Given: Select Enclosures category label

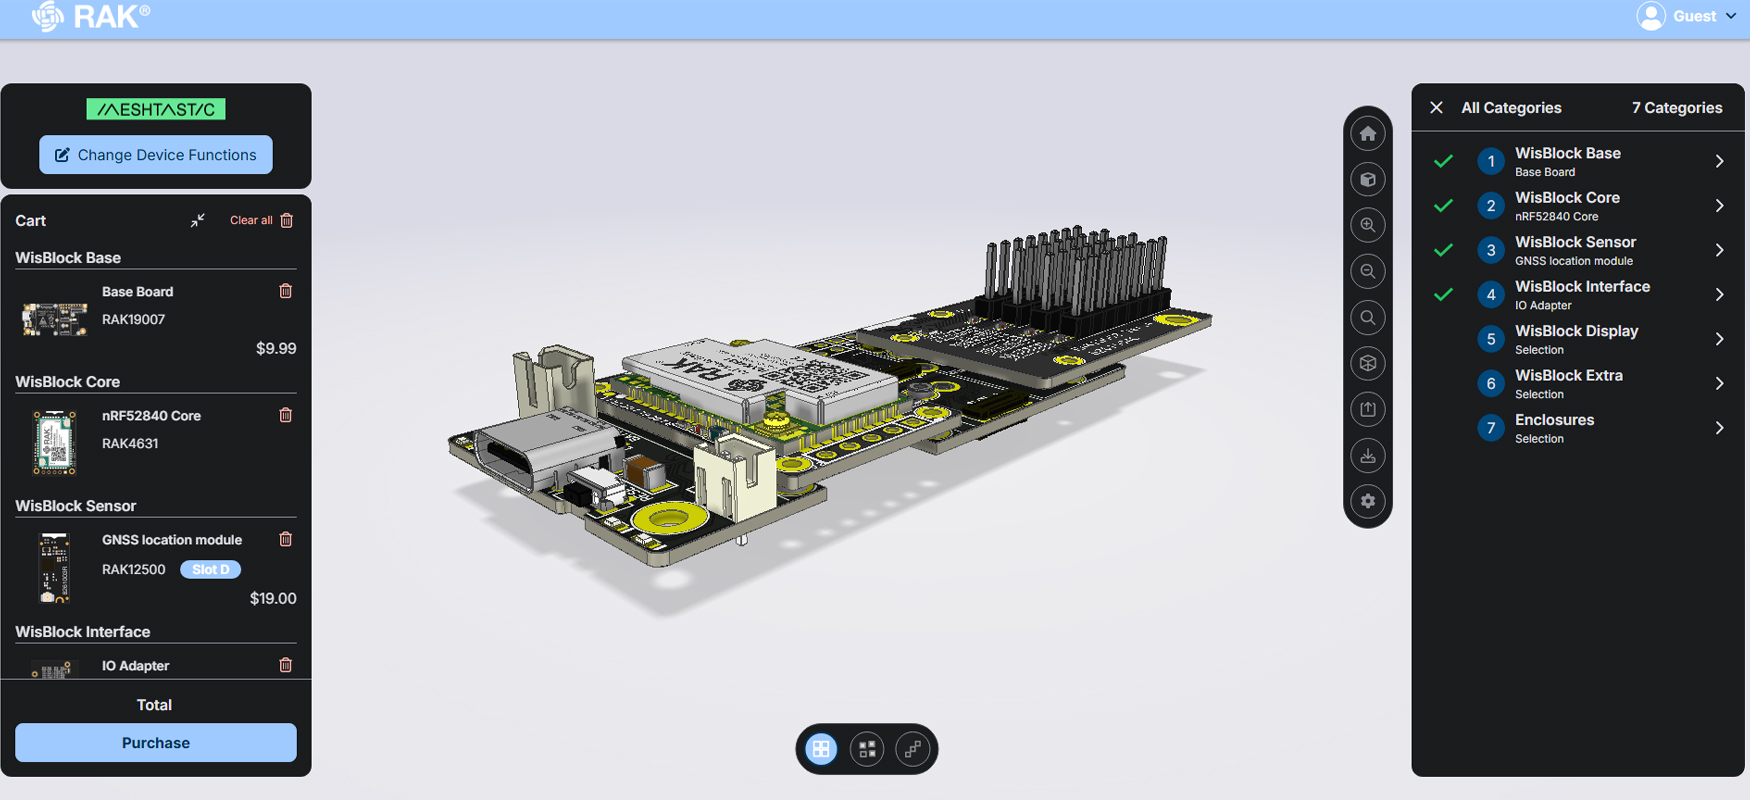Looking at the screenshot, I should coord(1554,420).
